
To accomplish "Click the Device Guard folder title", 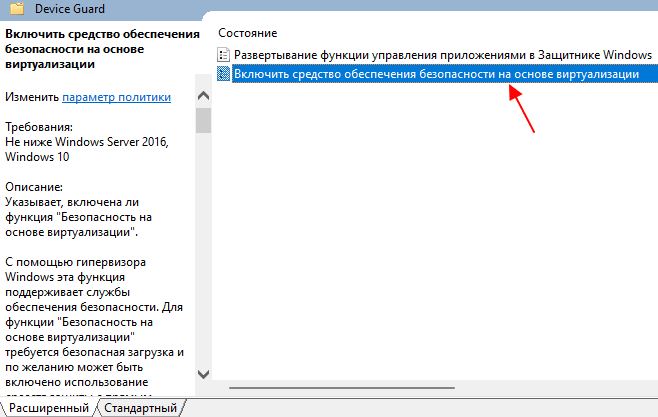I will 70,9.
